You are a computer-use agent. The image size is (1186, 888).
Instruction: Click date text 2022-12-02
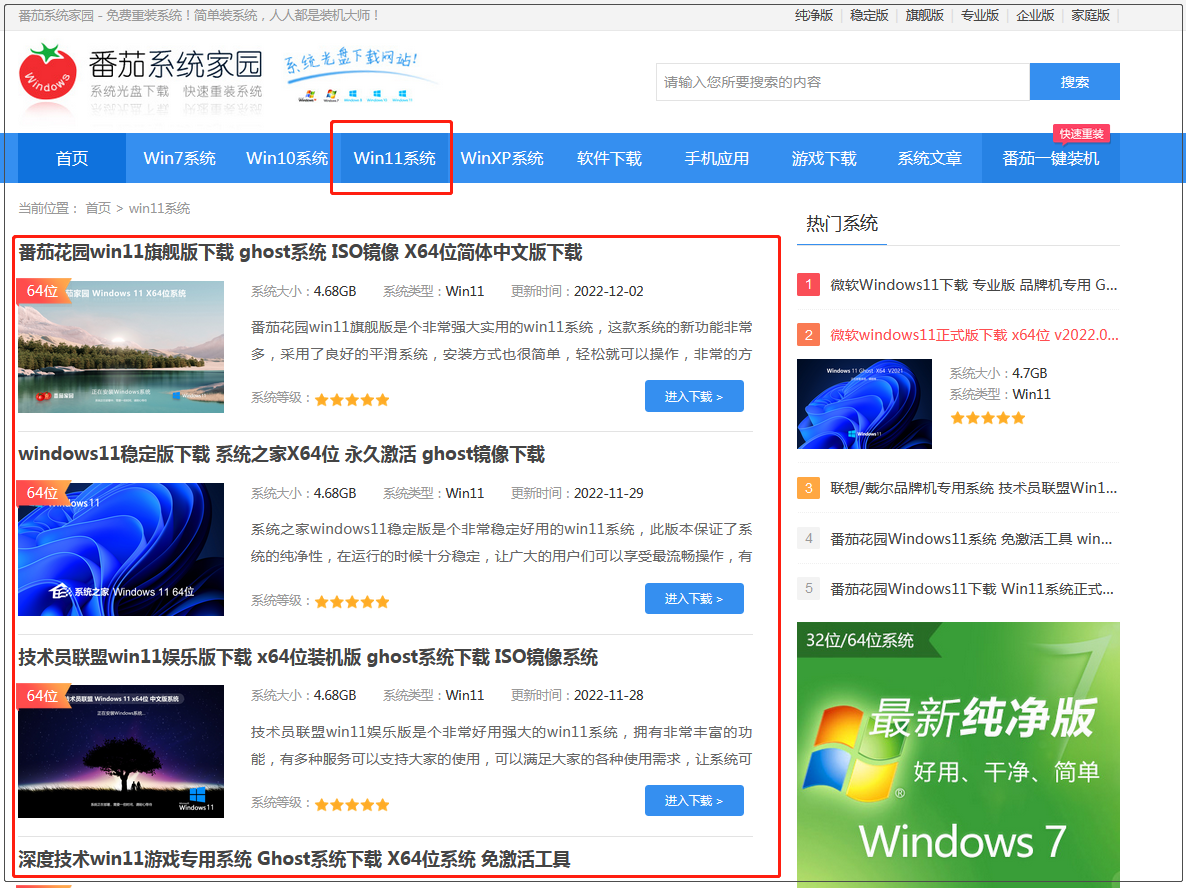609,291
